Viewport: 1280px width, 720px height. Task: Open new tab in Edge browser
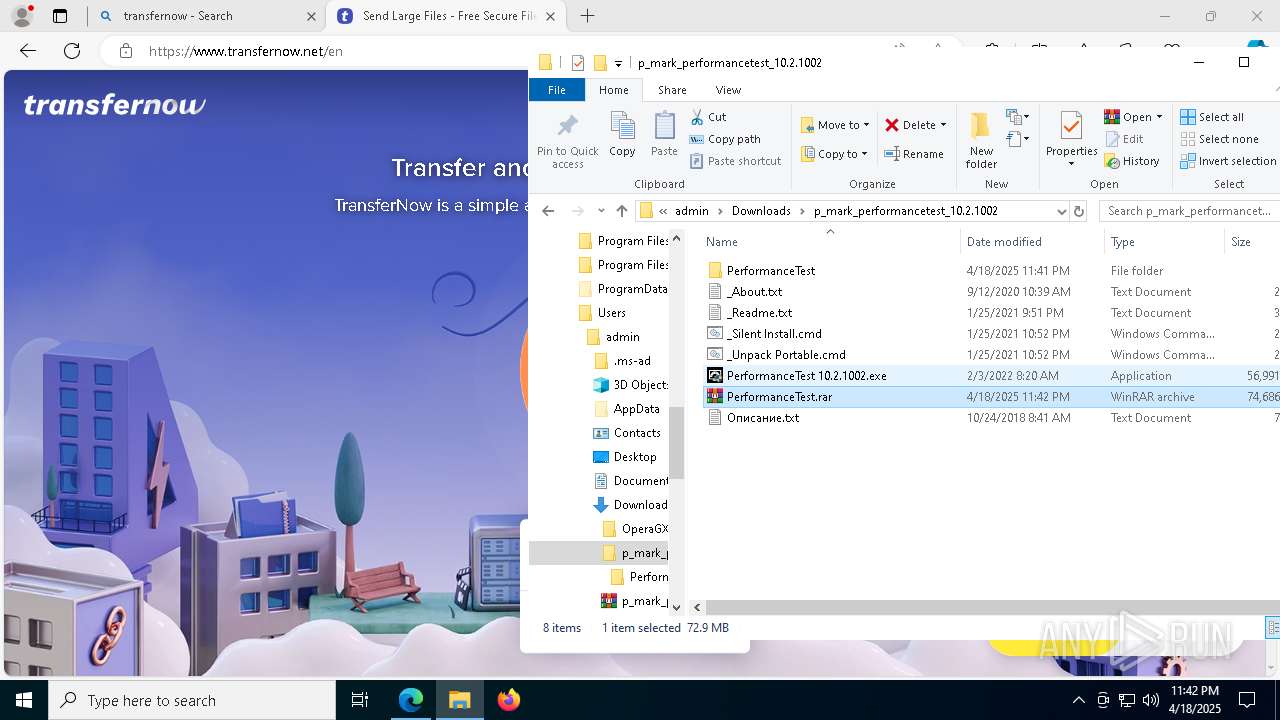(588, 16)
